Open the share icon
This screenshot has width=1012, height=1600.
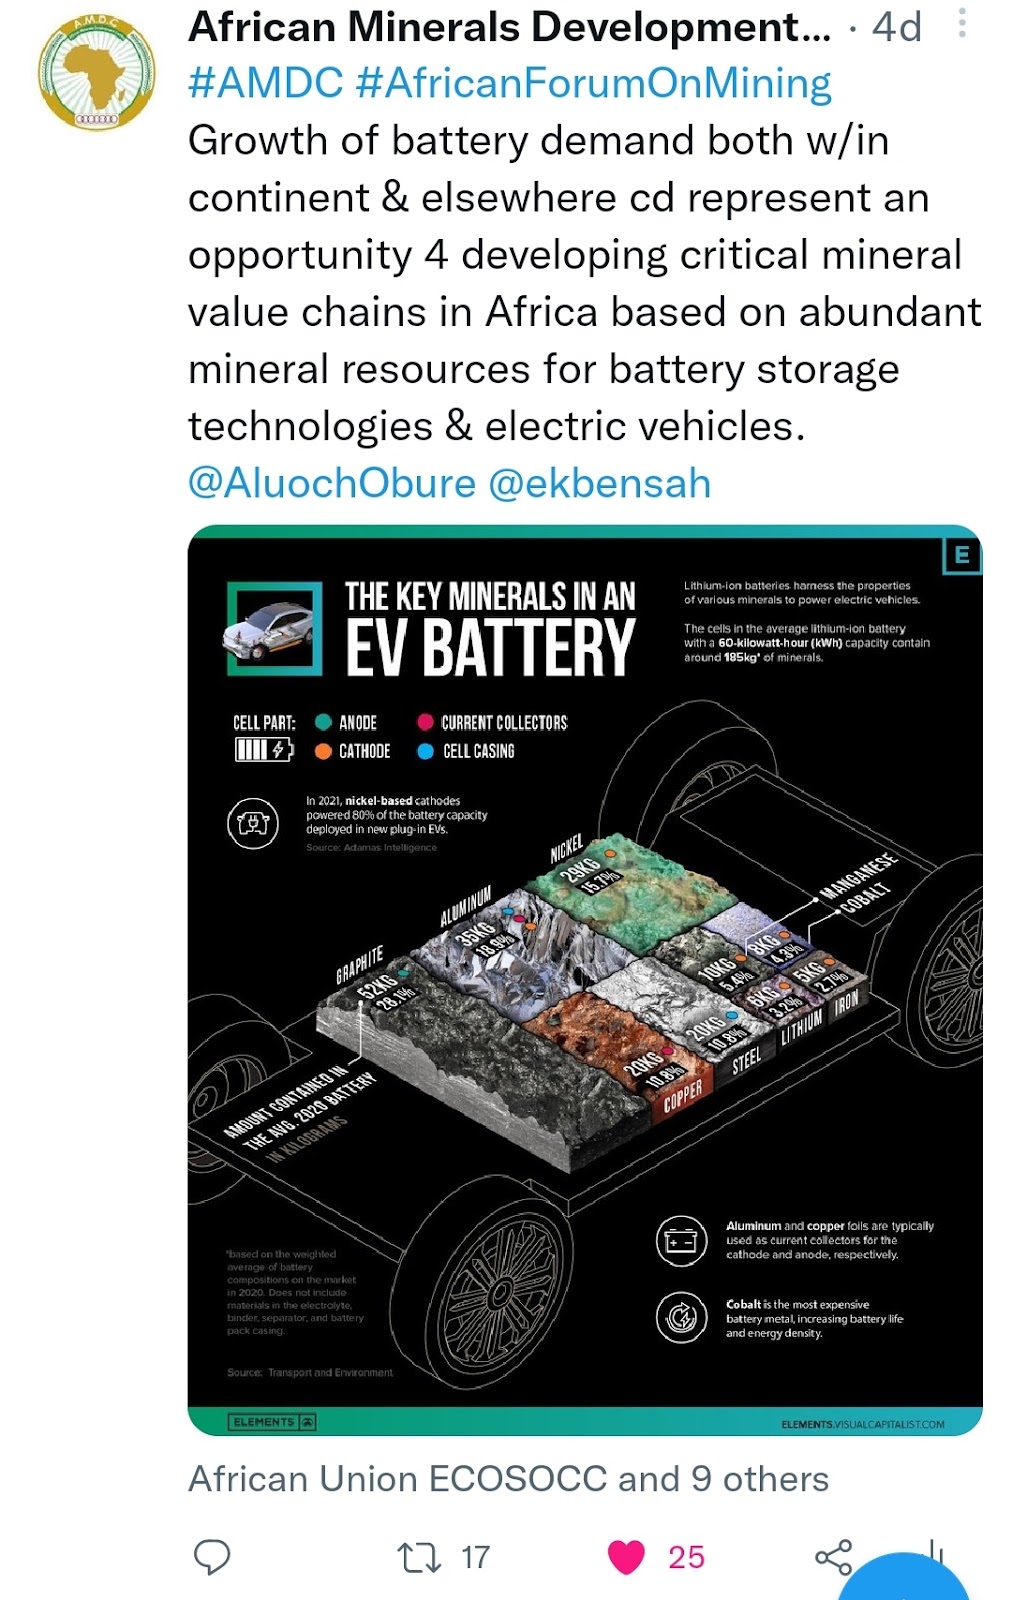click(x=833, y=1557)
